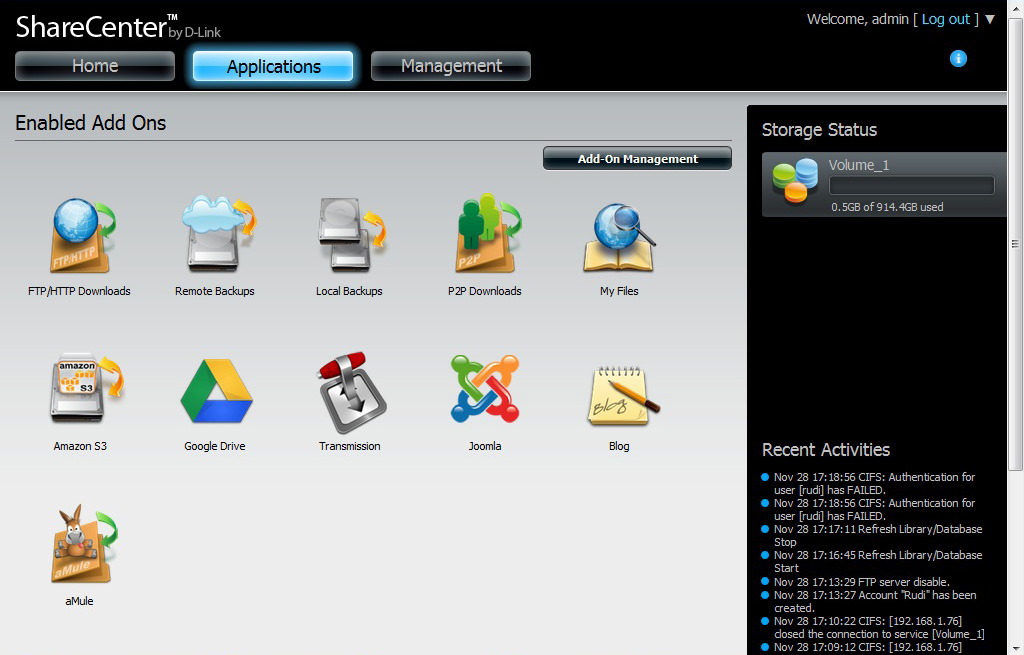This screenshot has height=655, width=1024.
Task: Click the "aMule" label text
Action: click(x=79, y=601)
